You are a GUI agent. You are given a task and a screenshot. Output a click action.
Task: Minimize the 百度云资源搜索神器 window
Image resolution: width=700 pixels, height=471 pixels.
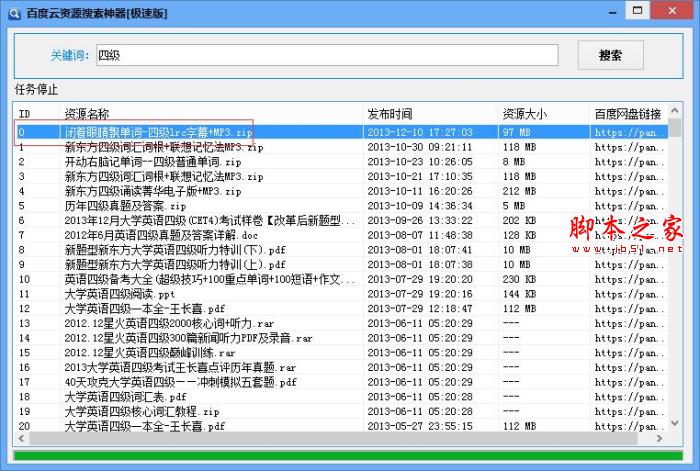(x=613, y=12)
